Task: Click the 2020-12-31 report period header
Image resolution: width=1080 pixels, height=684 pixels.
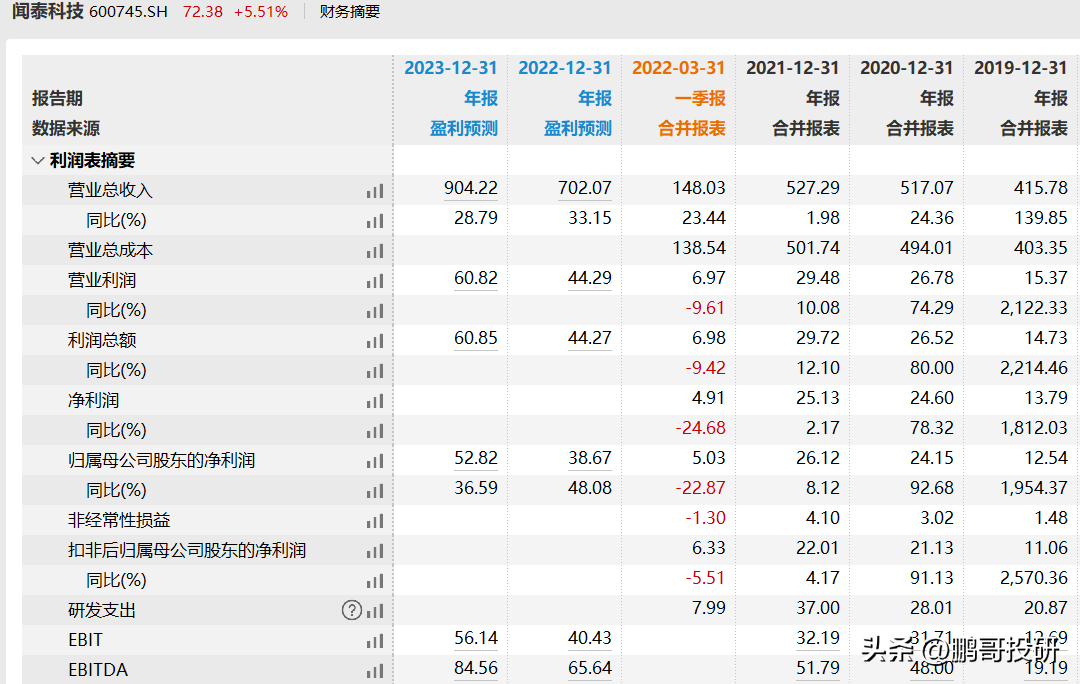Action: tap(906, 68)
